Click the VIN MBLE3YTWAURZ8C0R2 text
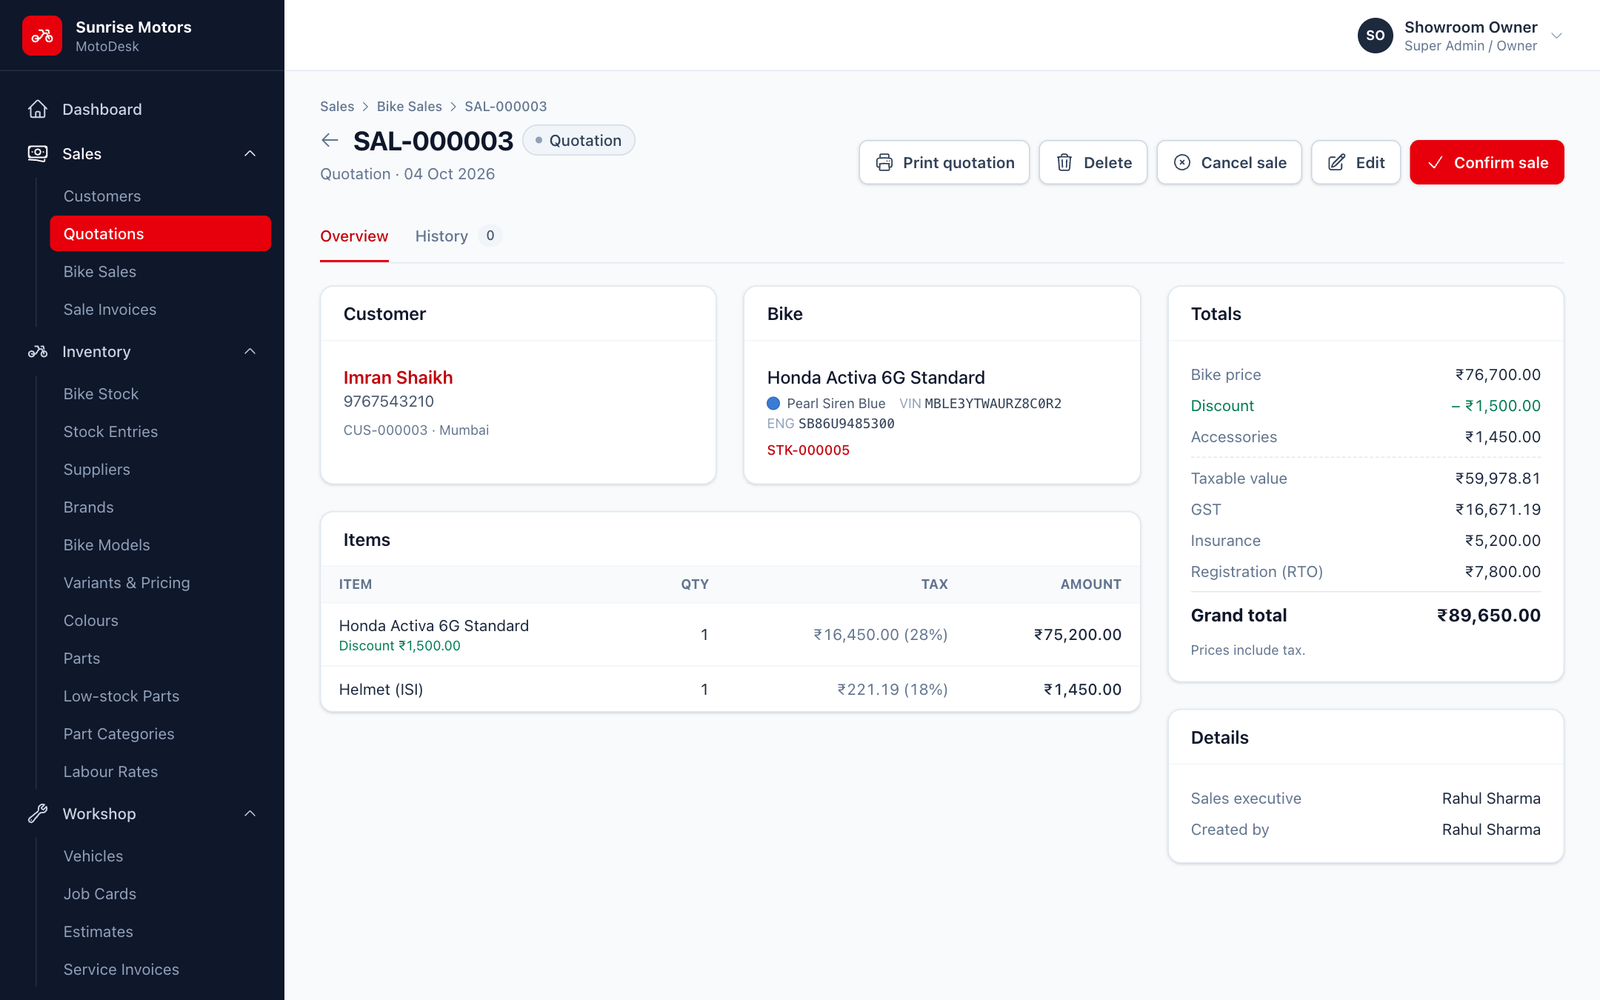1600x1000 pixels. [980, 403]
